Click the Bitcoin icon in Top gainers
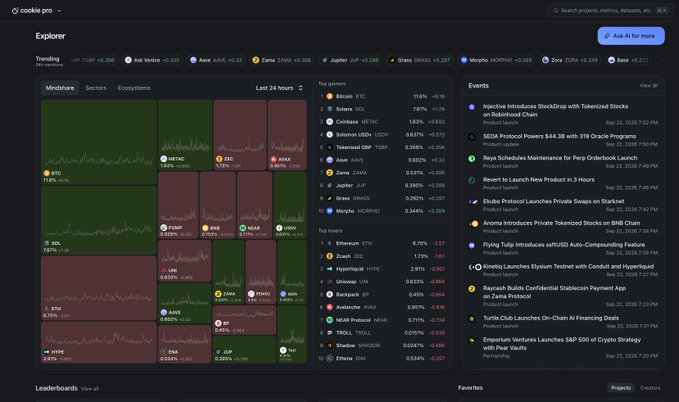This screenshot has height=402, width=679. [330, 96]
